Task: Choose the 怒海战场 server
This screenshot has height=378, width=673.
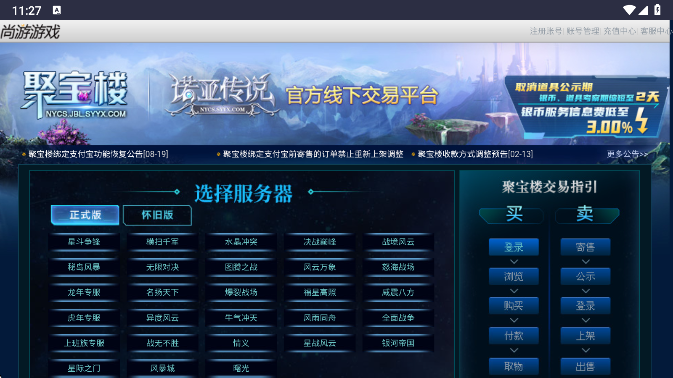Action: tap(398, 267)
